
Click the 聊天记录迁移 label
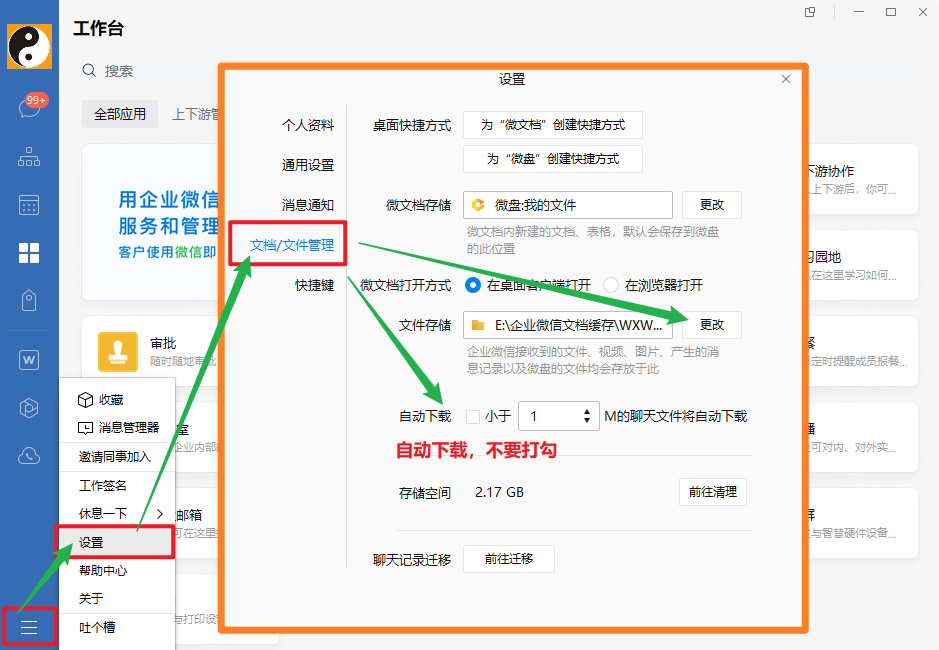(x=412, y=560)
